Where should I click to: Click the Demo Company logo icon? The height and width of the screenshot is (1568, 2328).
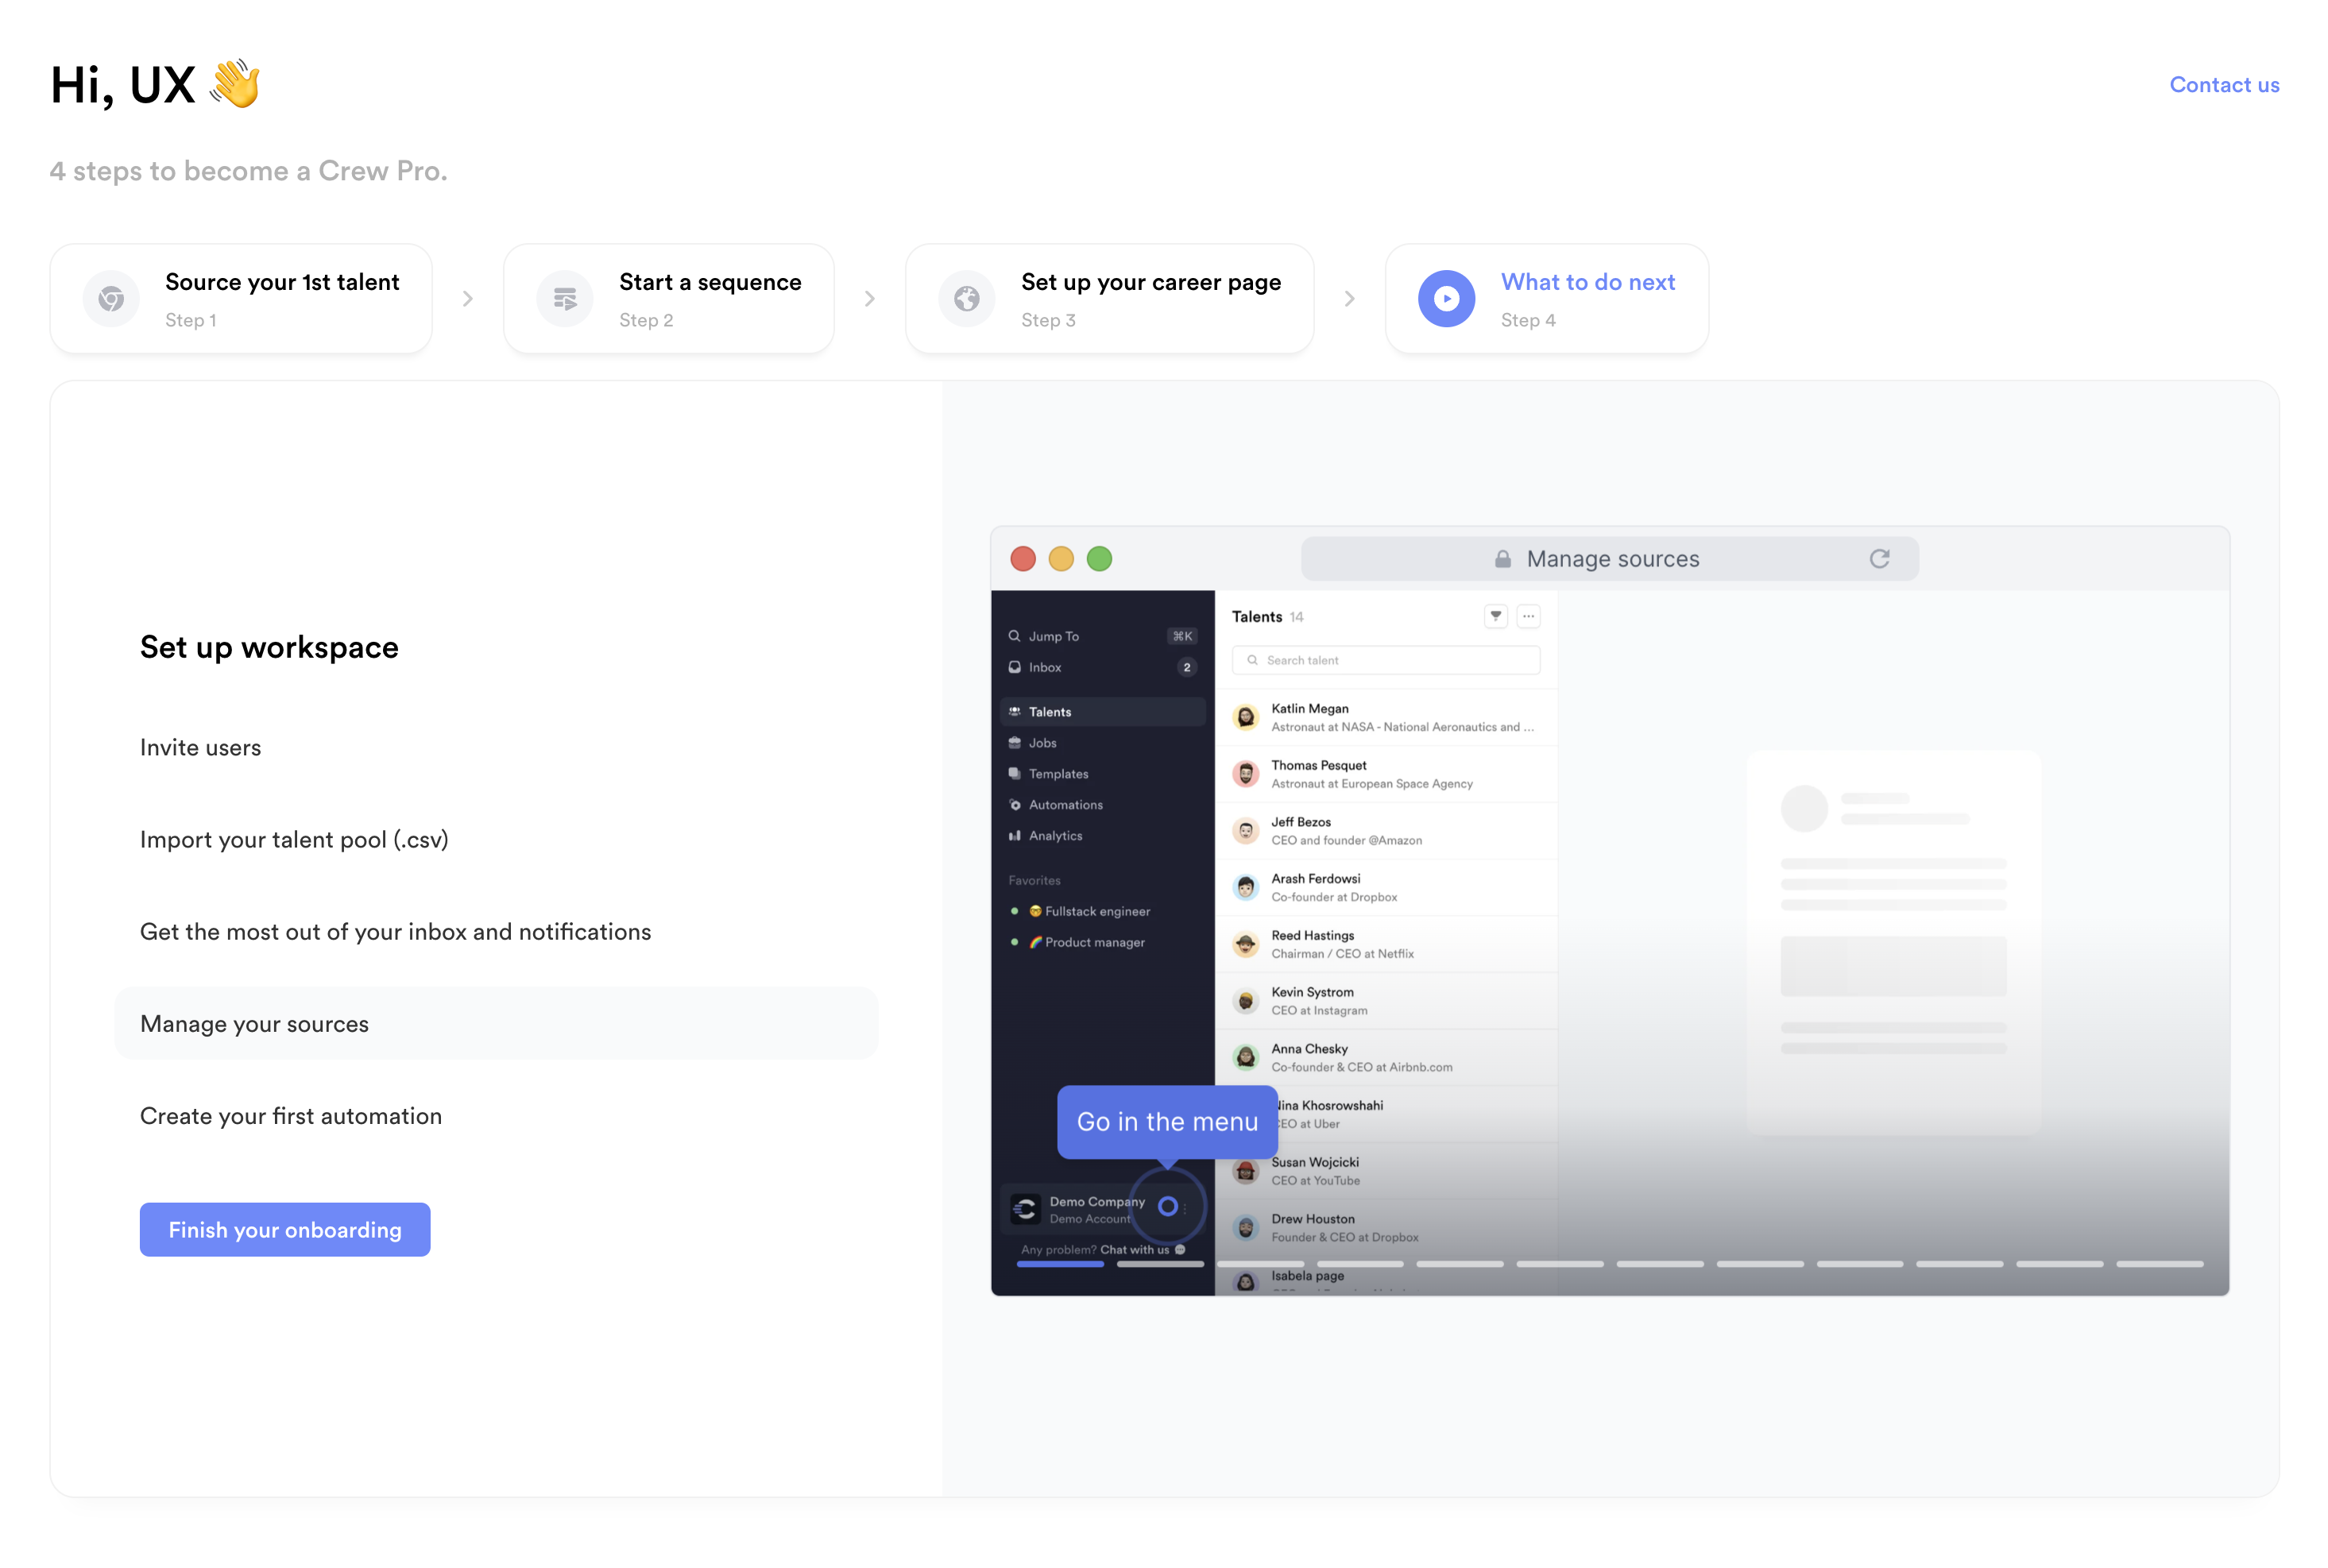(x=1024, y=1209)
